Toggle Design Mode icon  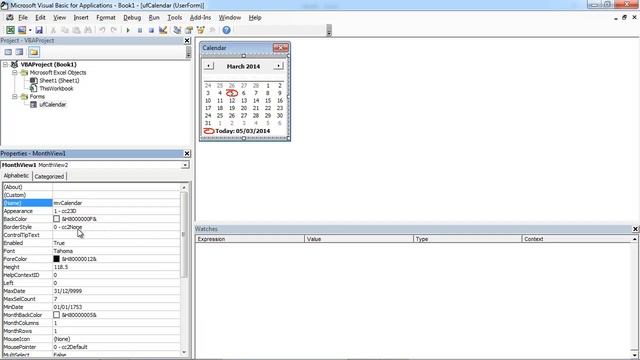163,30
